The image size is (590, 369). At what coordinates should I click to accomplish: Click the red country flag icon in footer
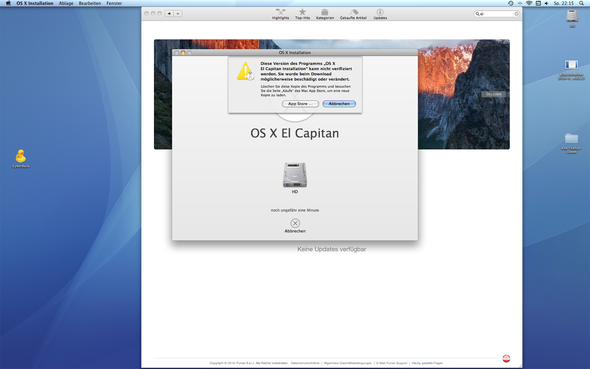coord(506,358)
